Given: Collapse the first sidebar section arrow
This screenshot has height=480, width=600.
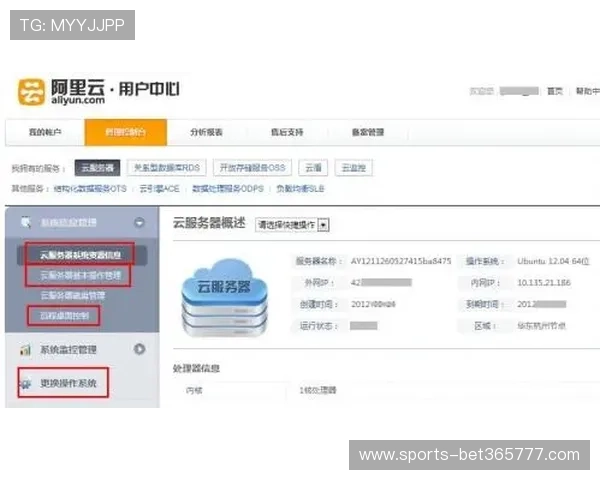Looking at the screenshot, I should [x=139, y=222].
